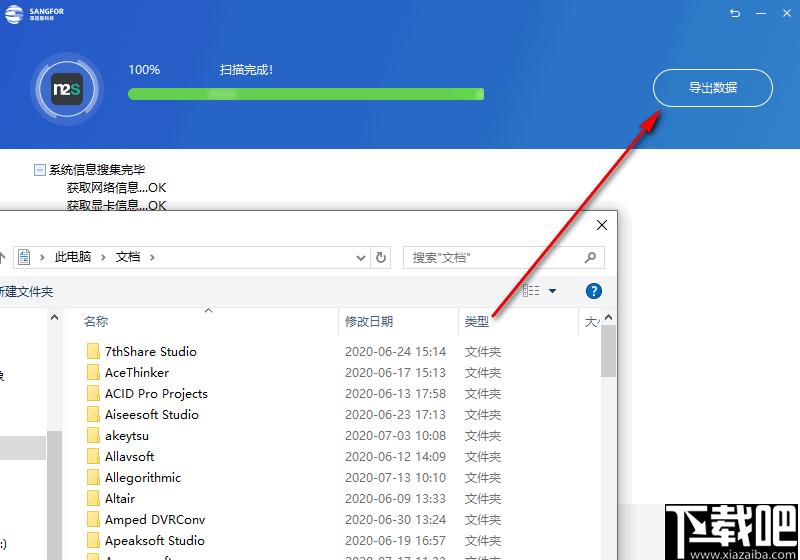Click date 2020-07-03 10:08
Image resolution: width=800 pixels, height=560 pixels.
click(x=395, y=436)
